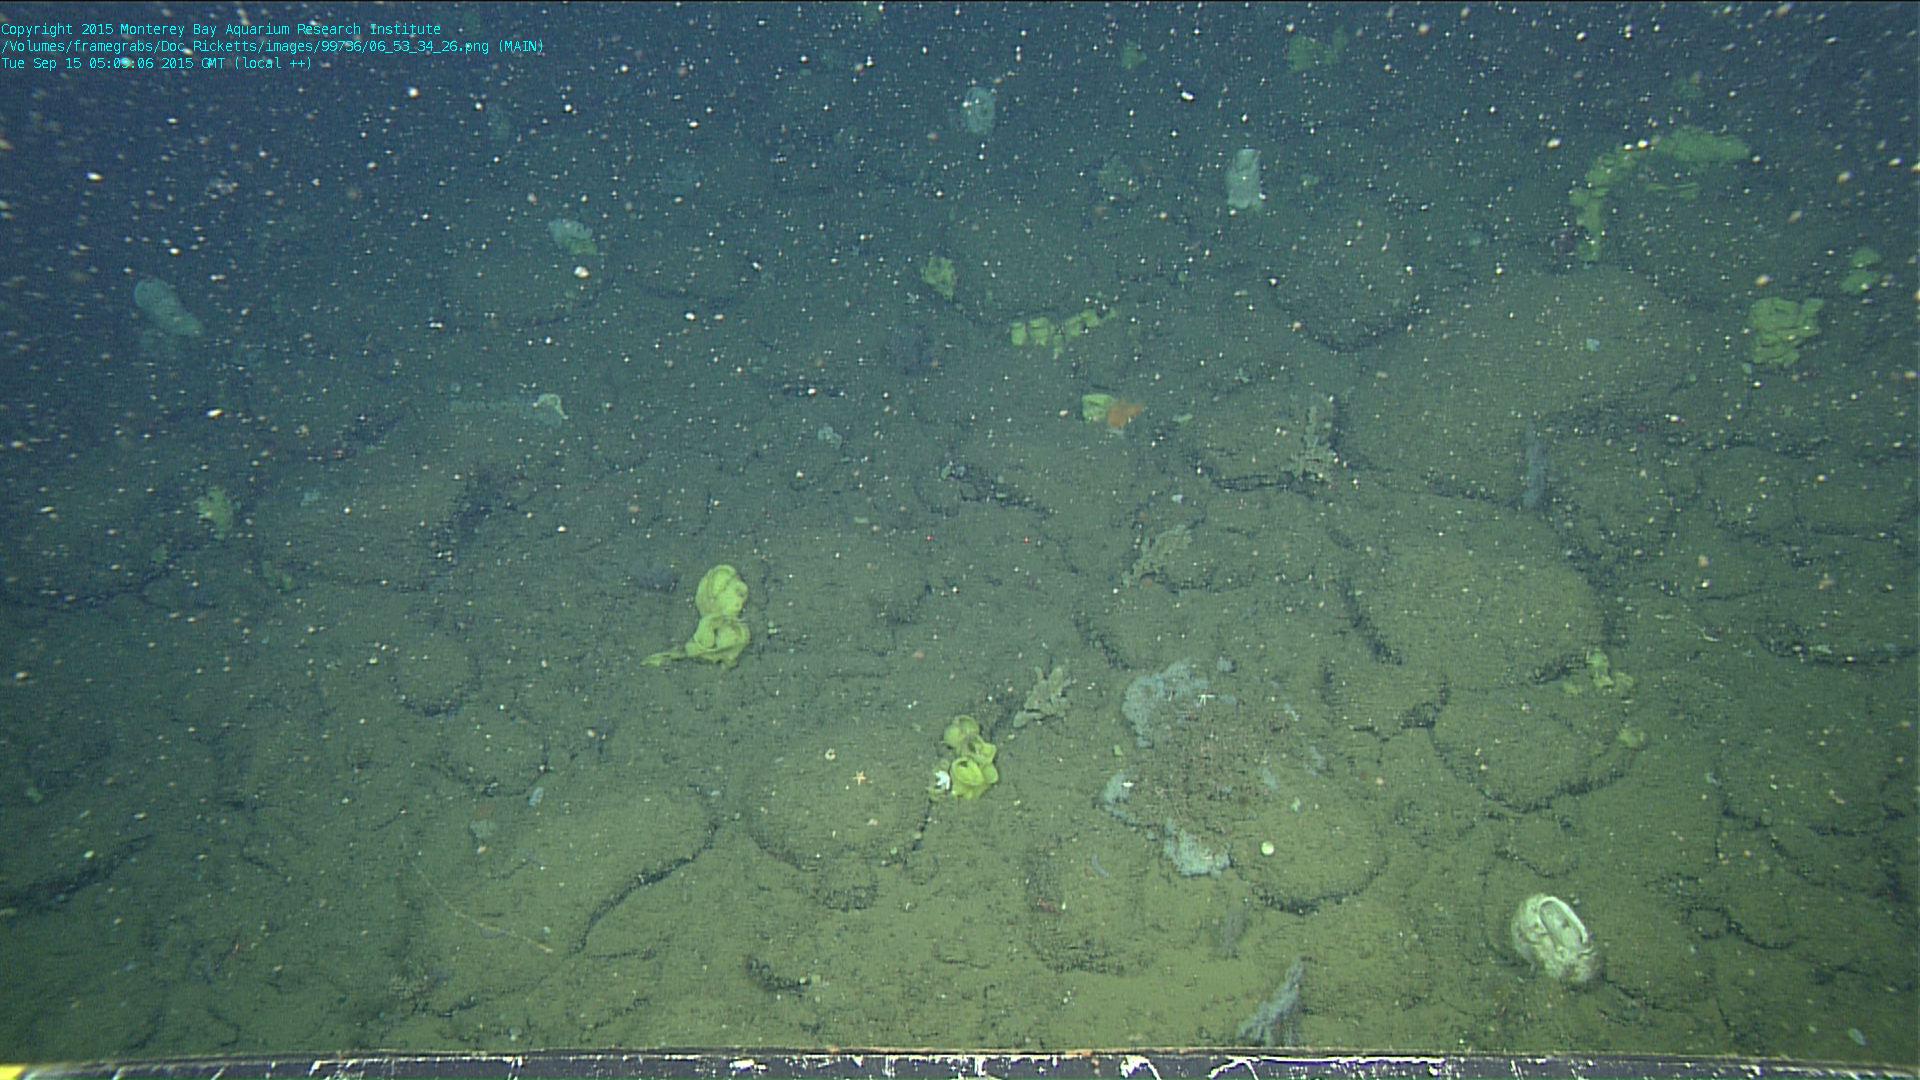Click the ROV frame bar along bottom edge

(x=960, y=1066)
